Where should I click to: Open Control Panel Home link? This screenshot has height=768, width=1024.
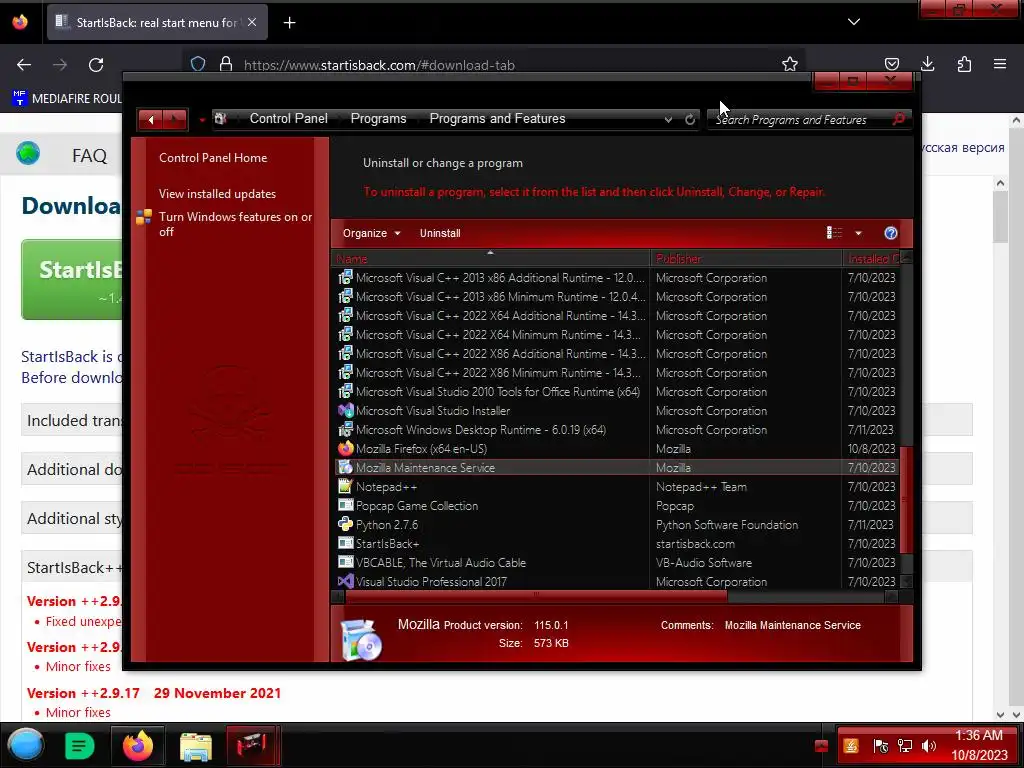pyautogui.click(x=213, y=157)
